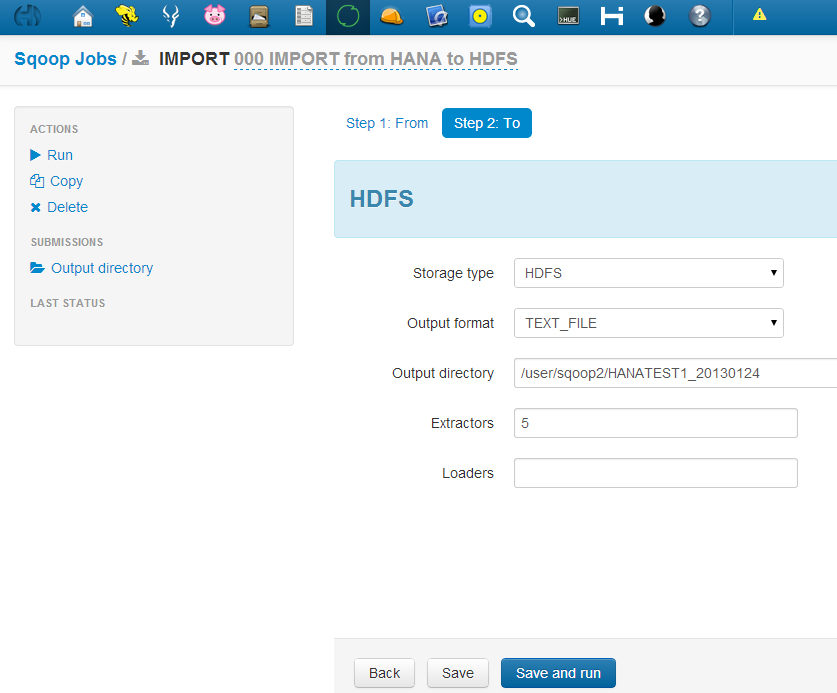Open the Help question mark icon
Screen dimensions: 837x693
click(x=699, y=16)
